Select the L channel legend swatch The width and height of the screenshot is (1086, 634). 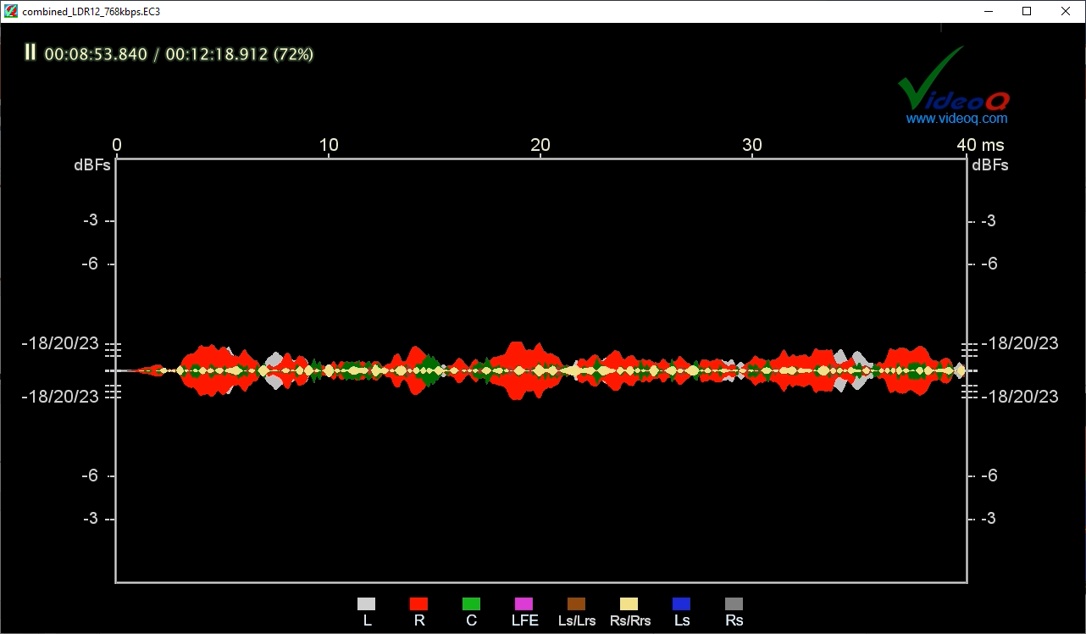[x=366, y=604]
